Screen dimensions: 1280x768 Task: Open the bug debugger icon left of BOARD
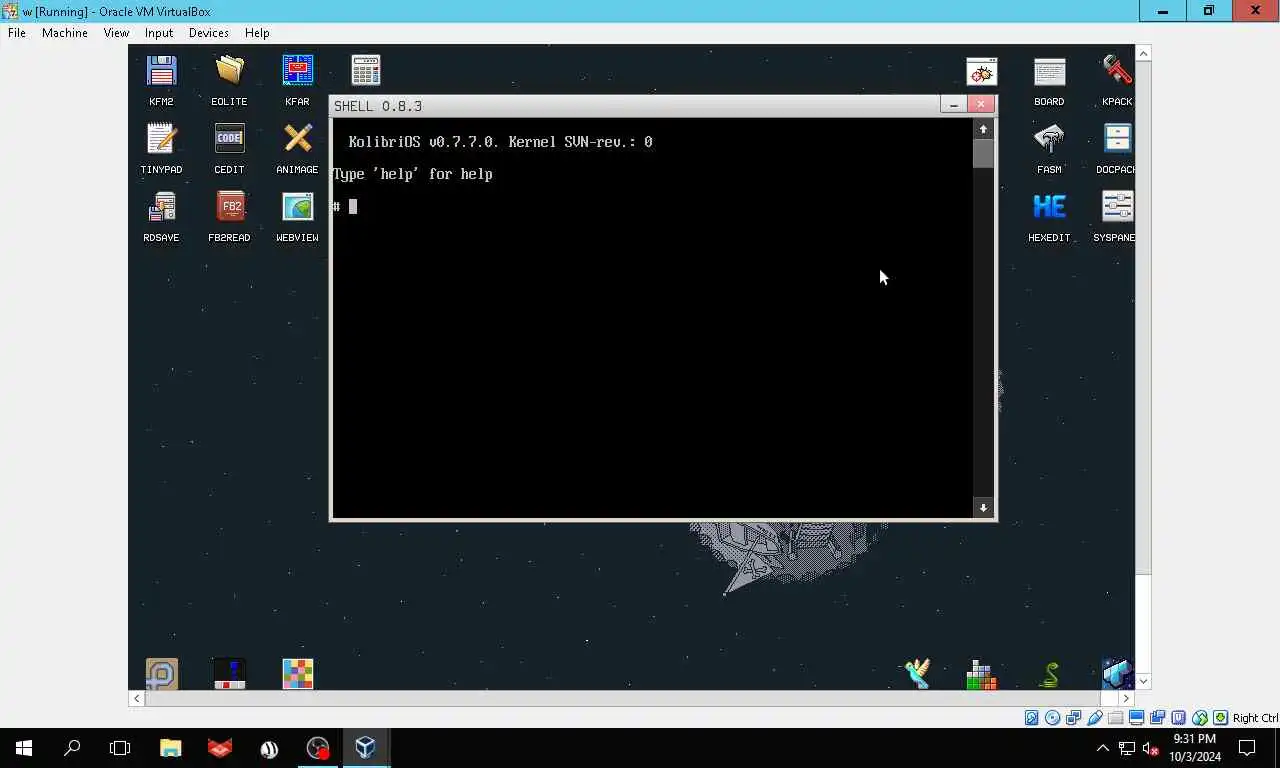click(x=981, y=72)
